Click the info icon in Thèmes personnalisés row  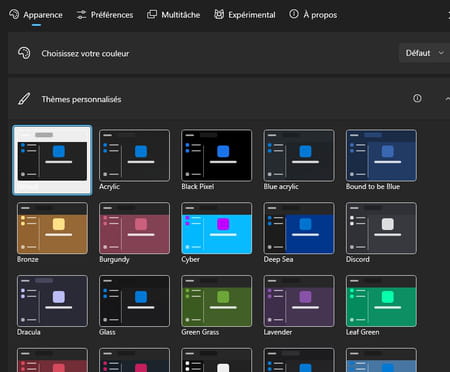click(x=417, y=98)
